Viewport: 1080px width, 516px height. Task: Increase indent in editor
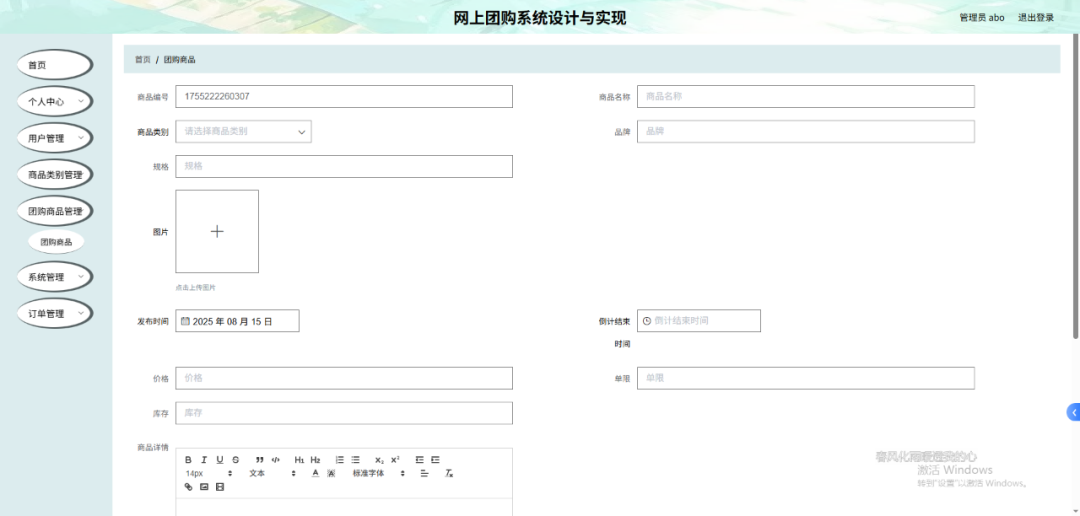click(x=435, y=460)
